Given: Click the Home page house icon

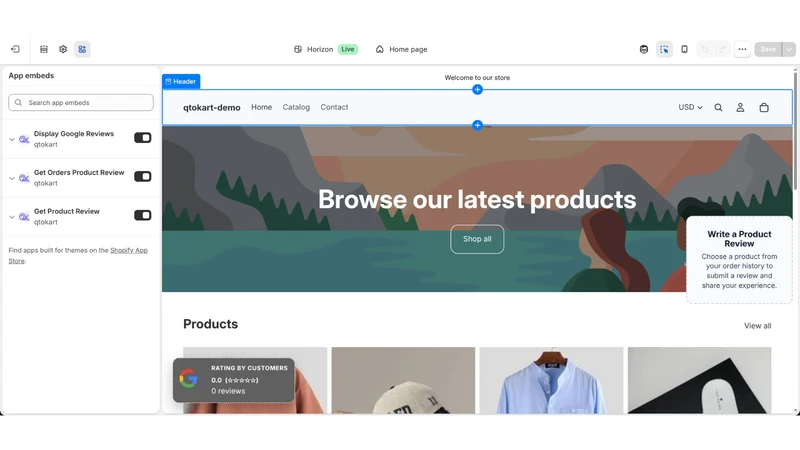Looking at the screenshot, I should [380, 49].
